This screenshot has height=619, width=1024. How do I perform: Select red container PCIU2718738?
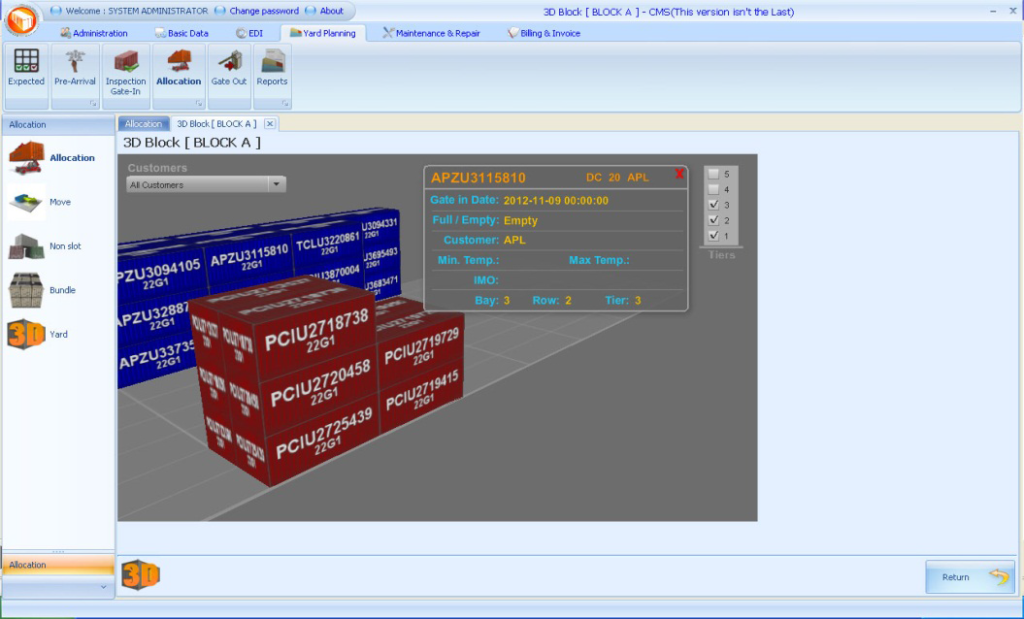(x=316, y=333)
